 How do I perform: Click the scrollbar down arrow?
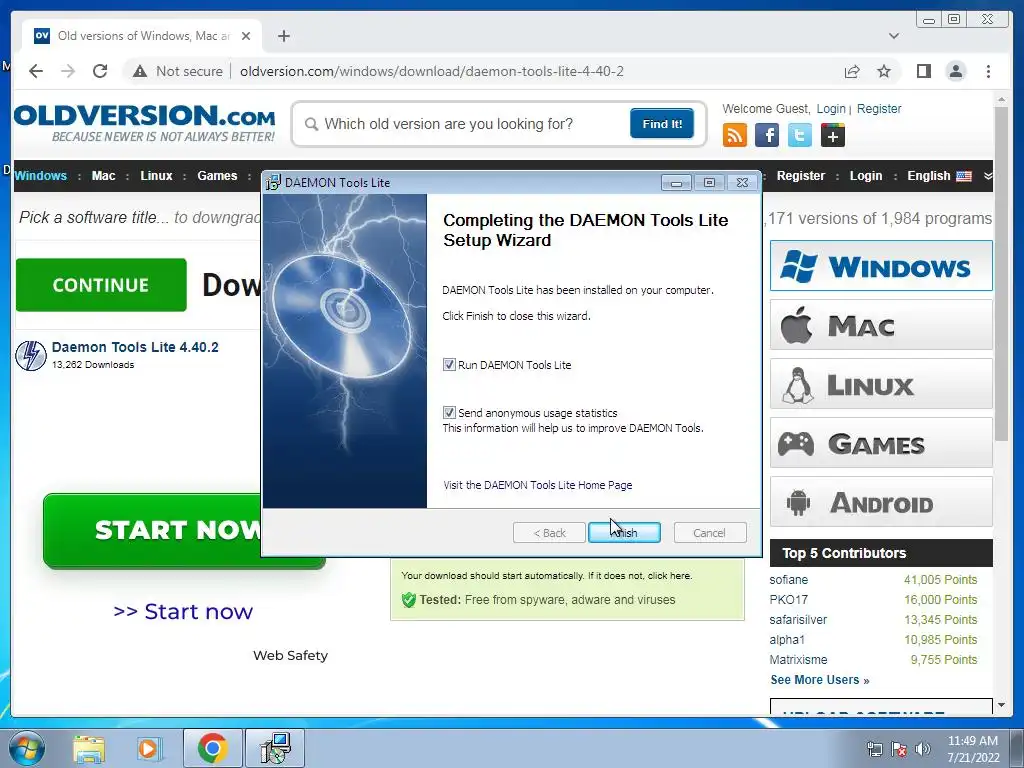(1001, 705)
